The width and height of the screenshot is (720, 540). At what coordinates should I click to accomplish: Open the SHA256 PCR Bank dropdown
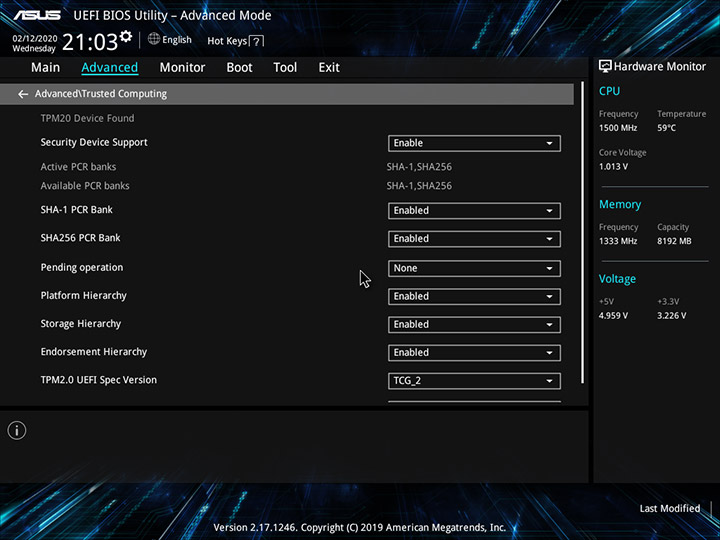click(x=474, y=239)
